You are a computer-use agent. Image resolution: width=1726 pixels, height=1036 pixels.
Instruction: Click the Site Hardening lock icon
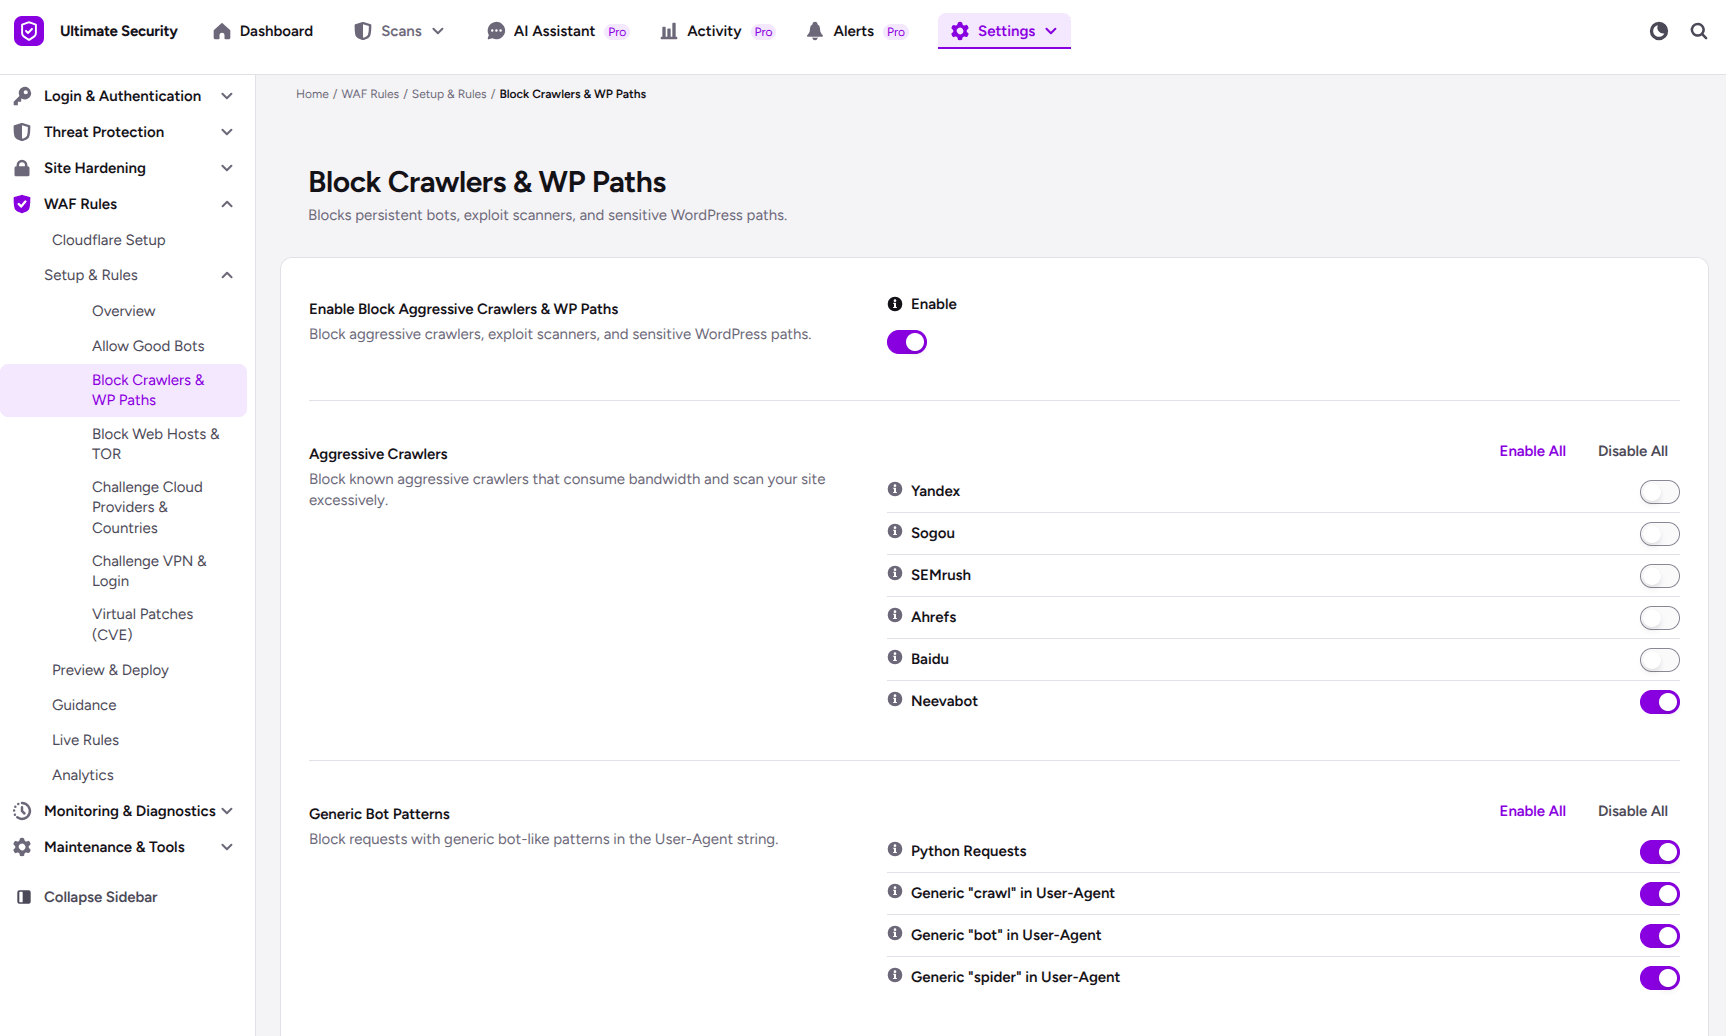(x=22, y=168)
